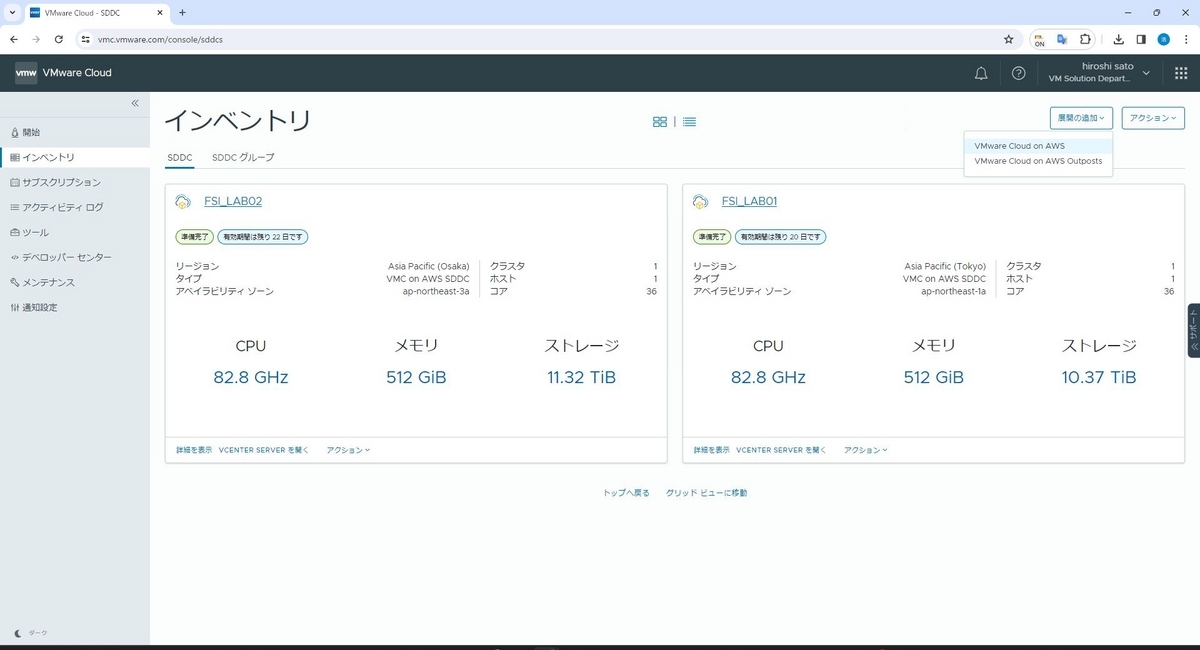Screen dimensions: 1200x650
Task: Open the アクション dropdown on FSI_LAB02 card
Action: click(348, 450)
